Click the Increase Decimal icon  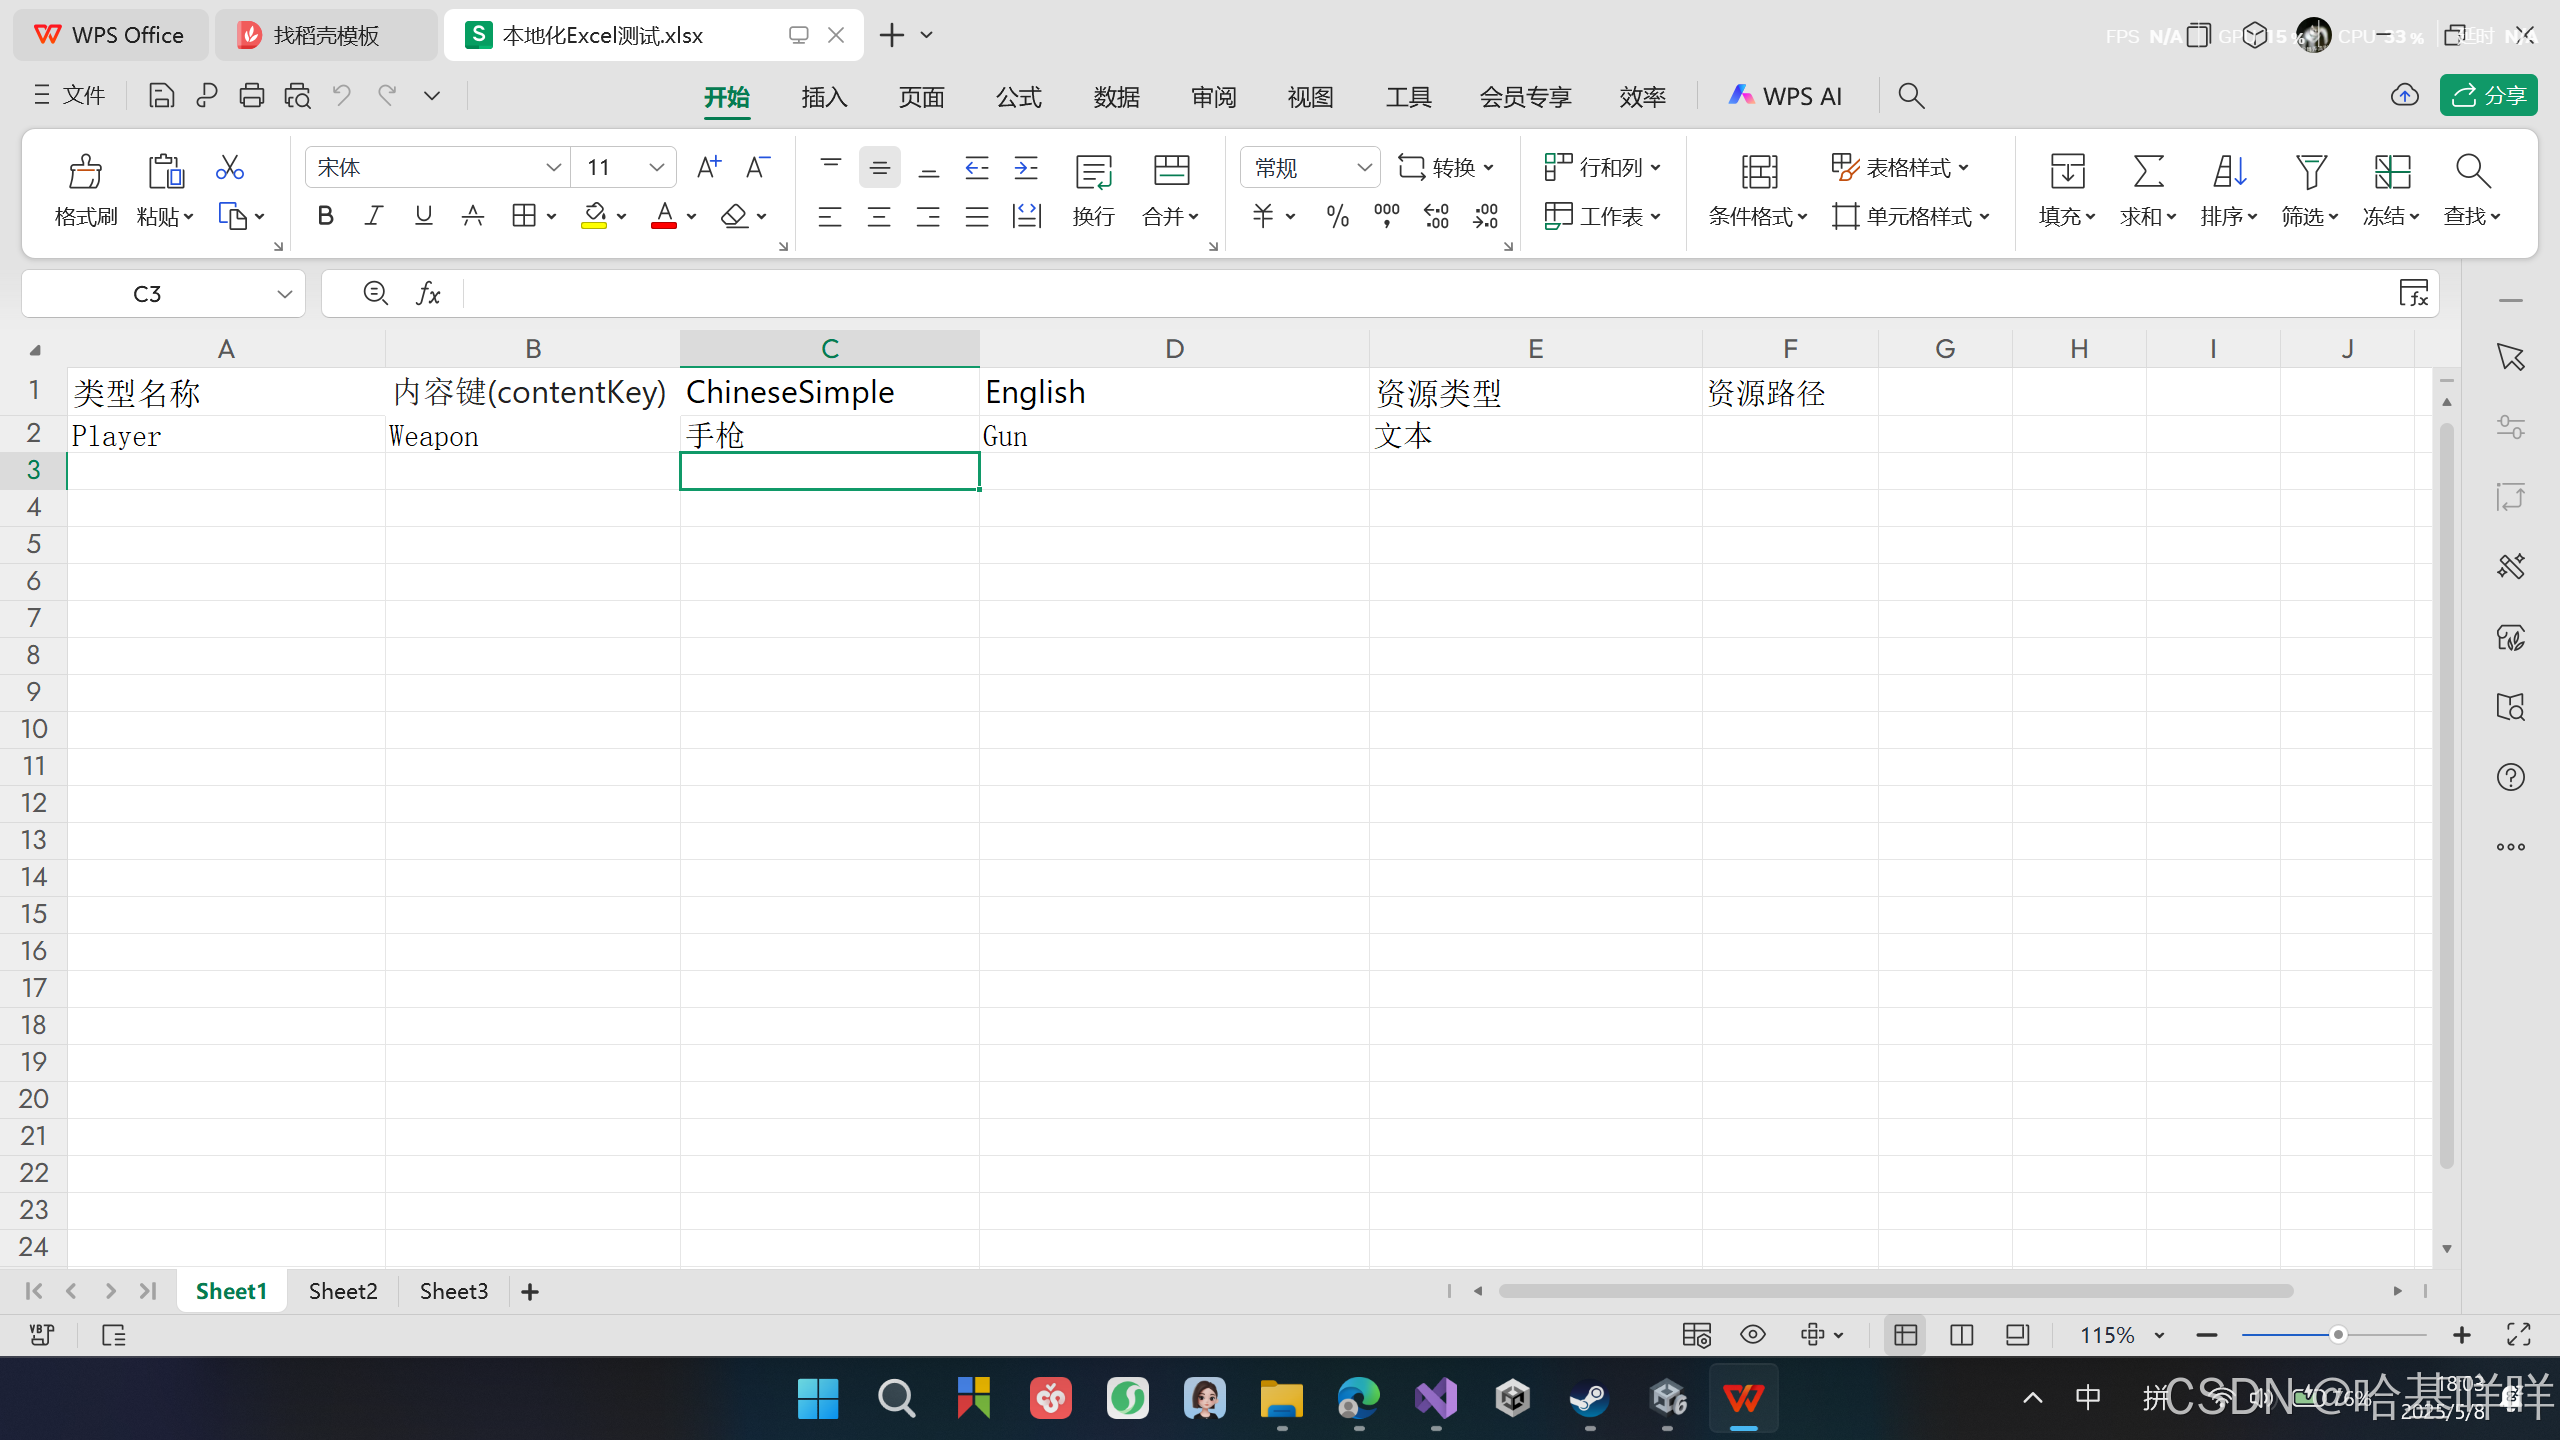click(x=1436, y=216)
